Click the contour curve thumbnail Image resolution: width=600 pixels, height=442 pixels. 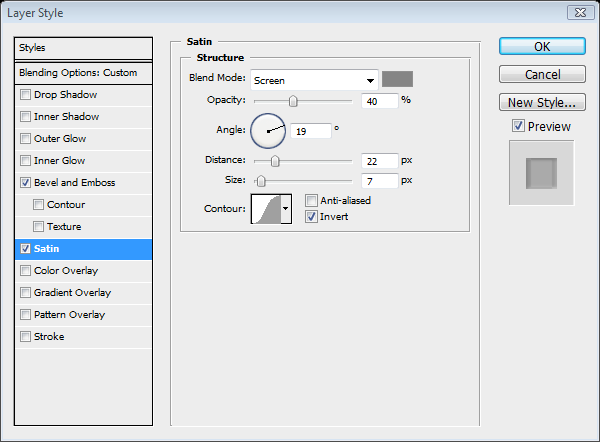(265, 209)
